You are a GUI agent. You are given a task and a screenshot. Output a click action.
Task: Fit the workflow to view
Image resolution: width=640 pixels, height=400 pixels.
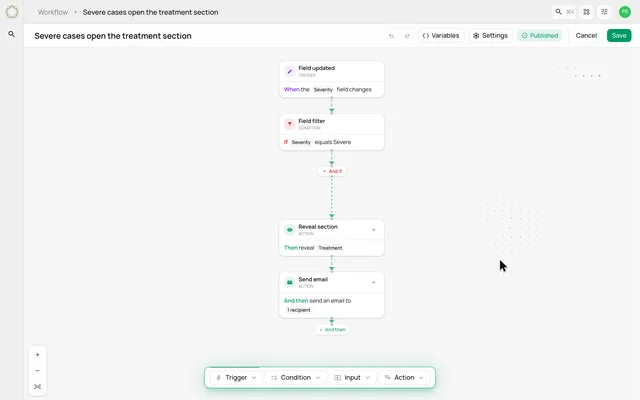(38, 387)
